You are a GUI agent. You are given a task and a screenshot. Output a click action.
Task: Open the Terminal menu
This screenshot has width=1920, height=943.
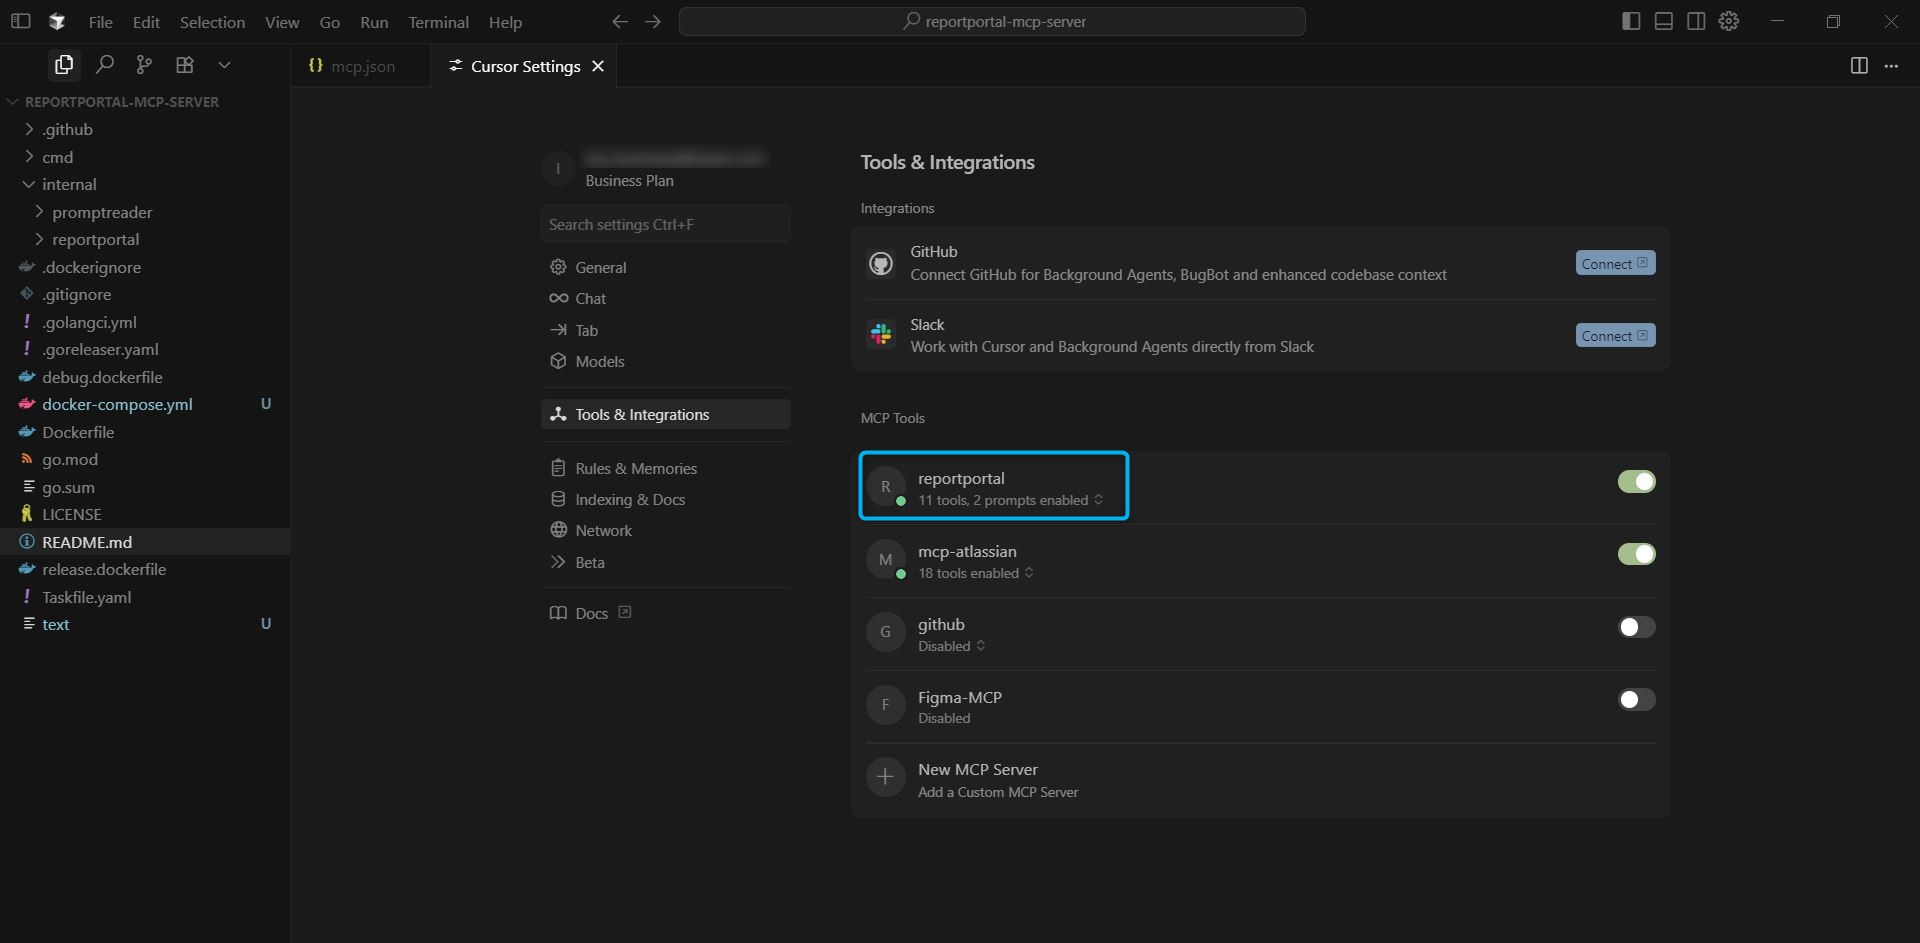[438, 21]
